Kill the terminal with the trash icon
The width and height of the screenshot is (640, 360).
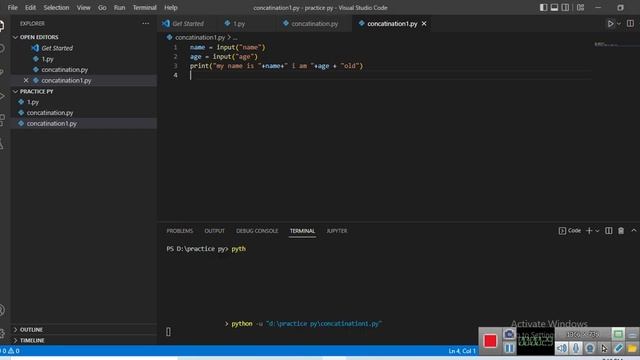[621, 231]
